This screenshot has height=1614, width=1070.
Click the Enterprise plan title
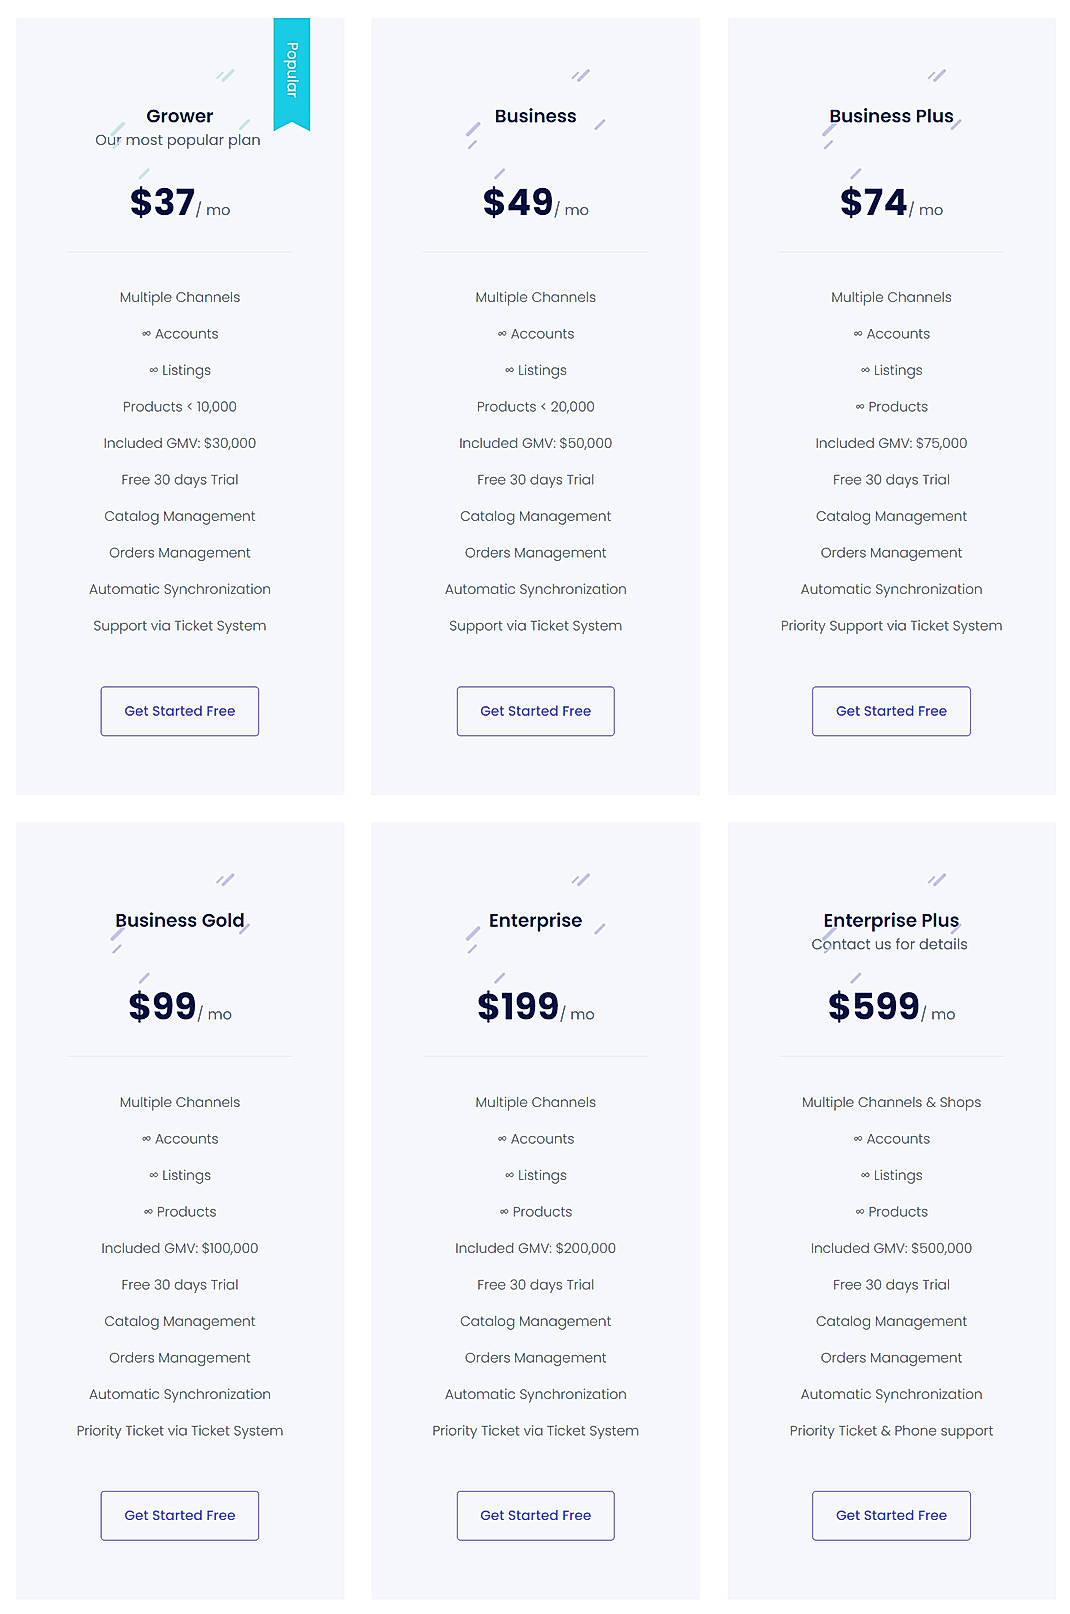[535, 920]
